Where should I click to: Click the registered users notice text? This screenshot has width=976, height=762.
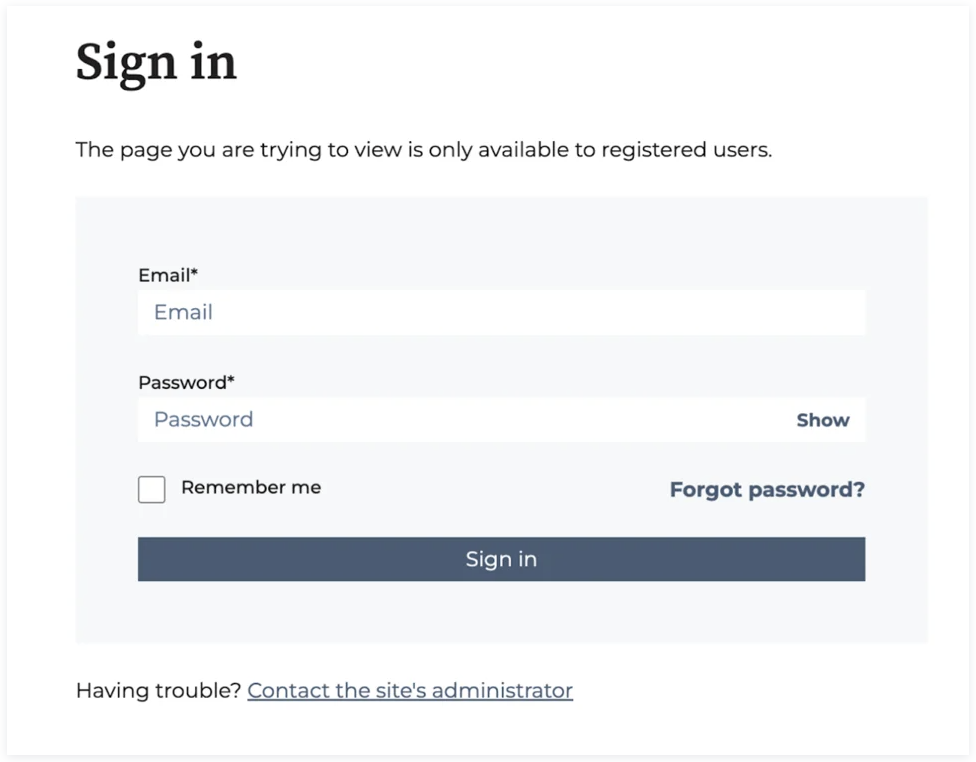(424, 151)
